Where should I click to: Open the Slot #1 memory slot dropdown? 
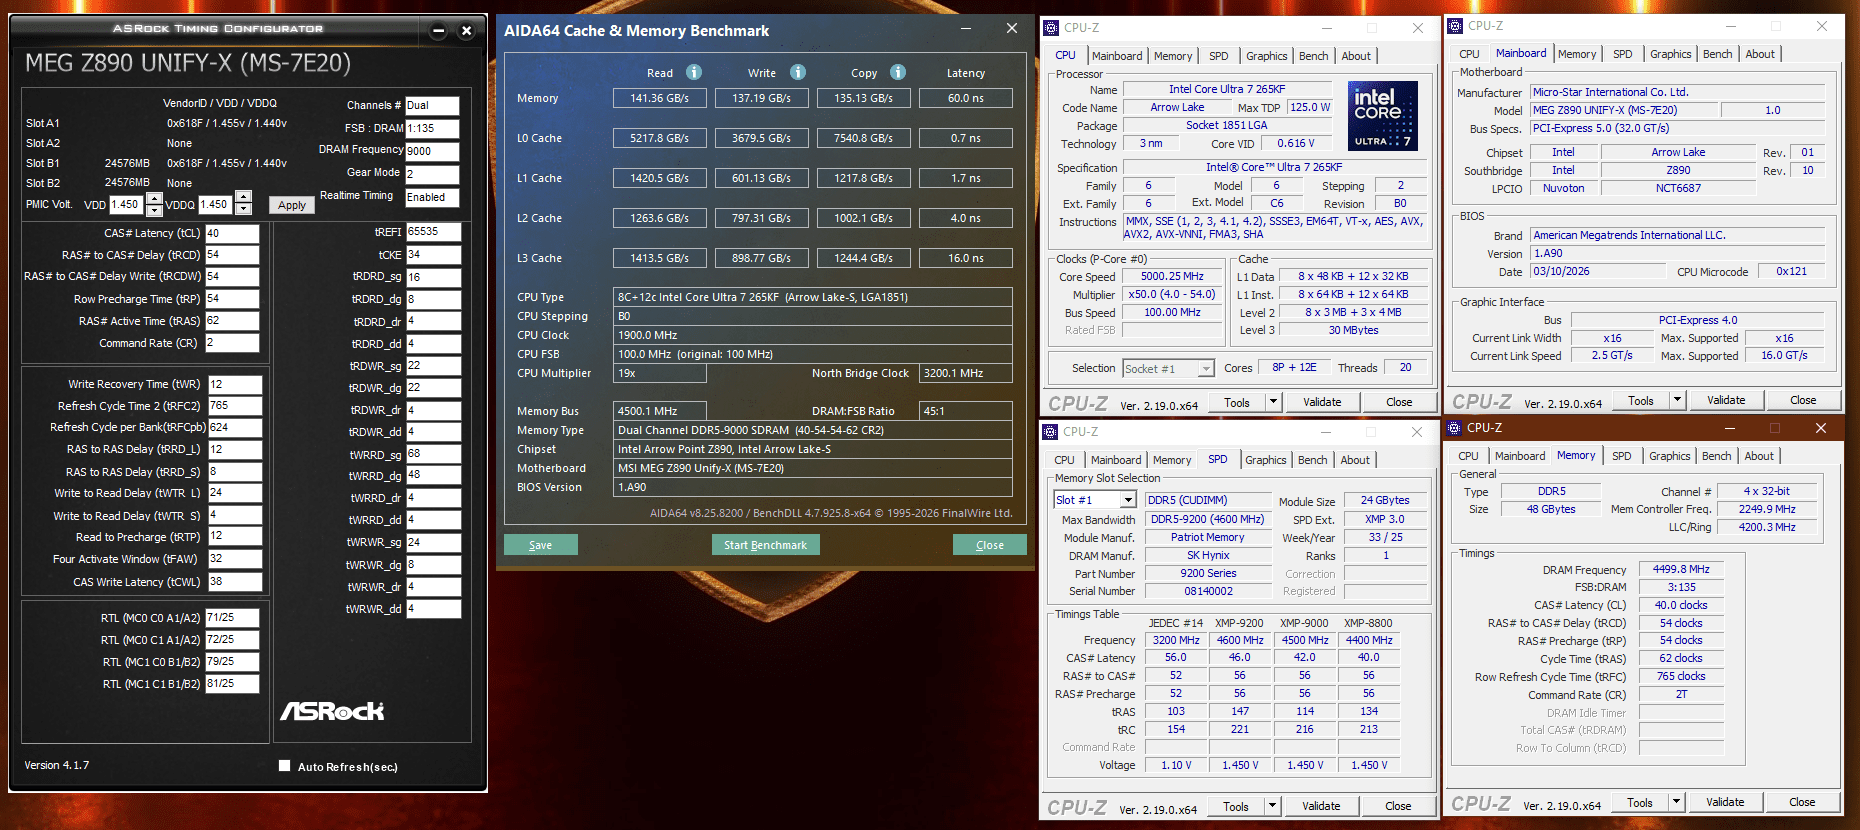tap(1128, 500)
